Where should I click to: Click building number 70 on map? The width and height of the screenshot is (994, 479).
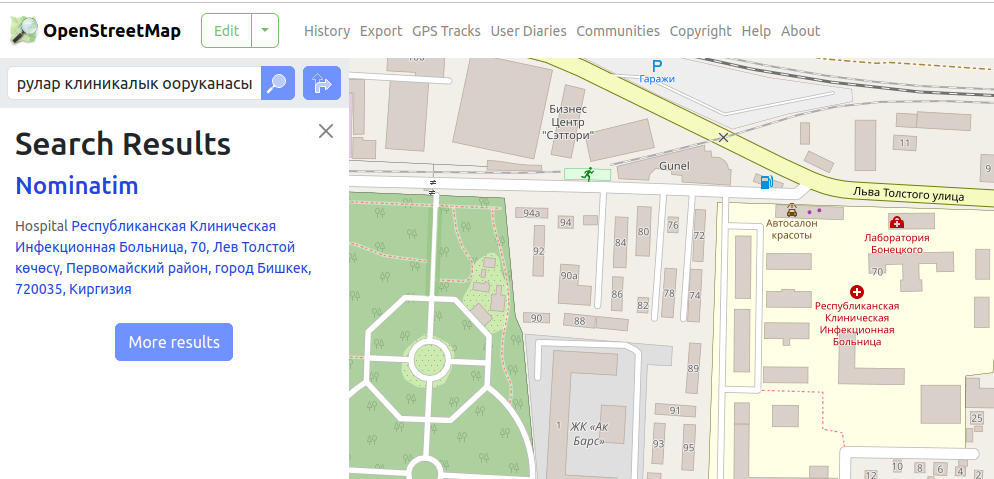coord(877,272)
